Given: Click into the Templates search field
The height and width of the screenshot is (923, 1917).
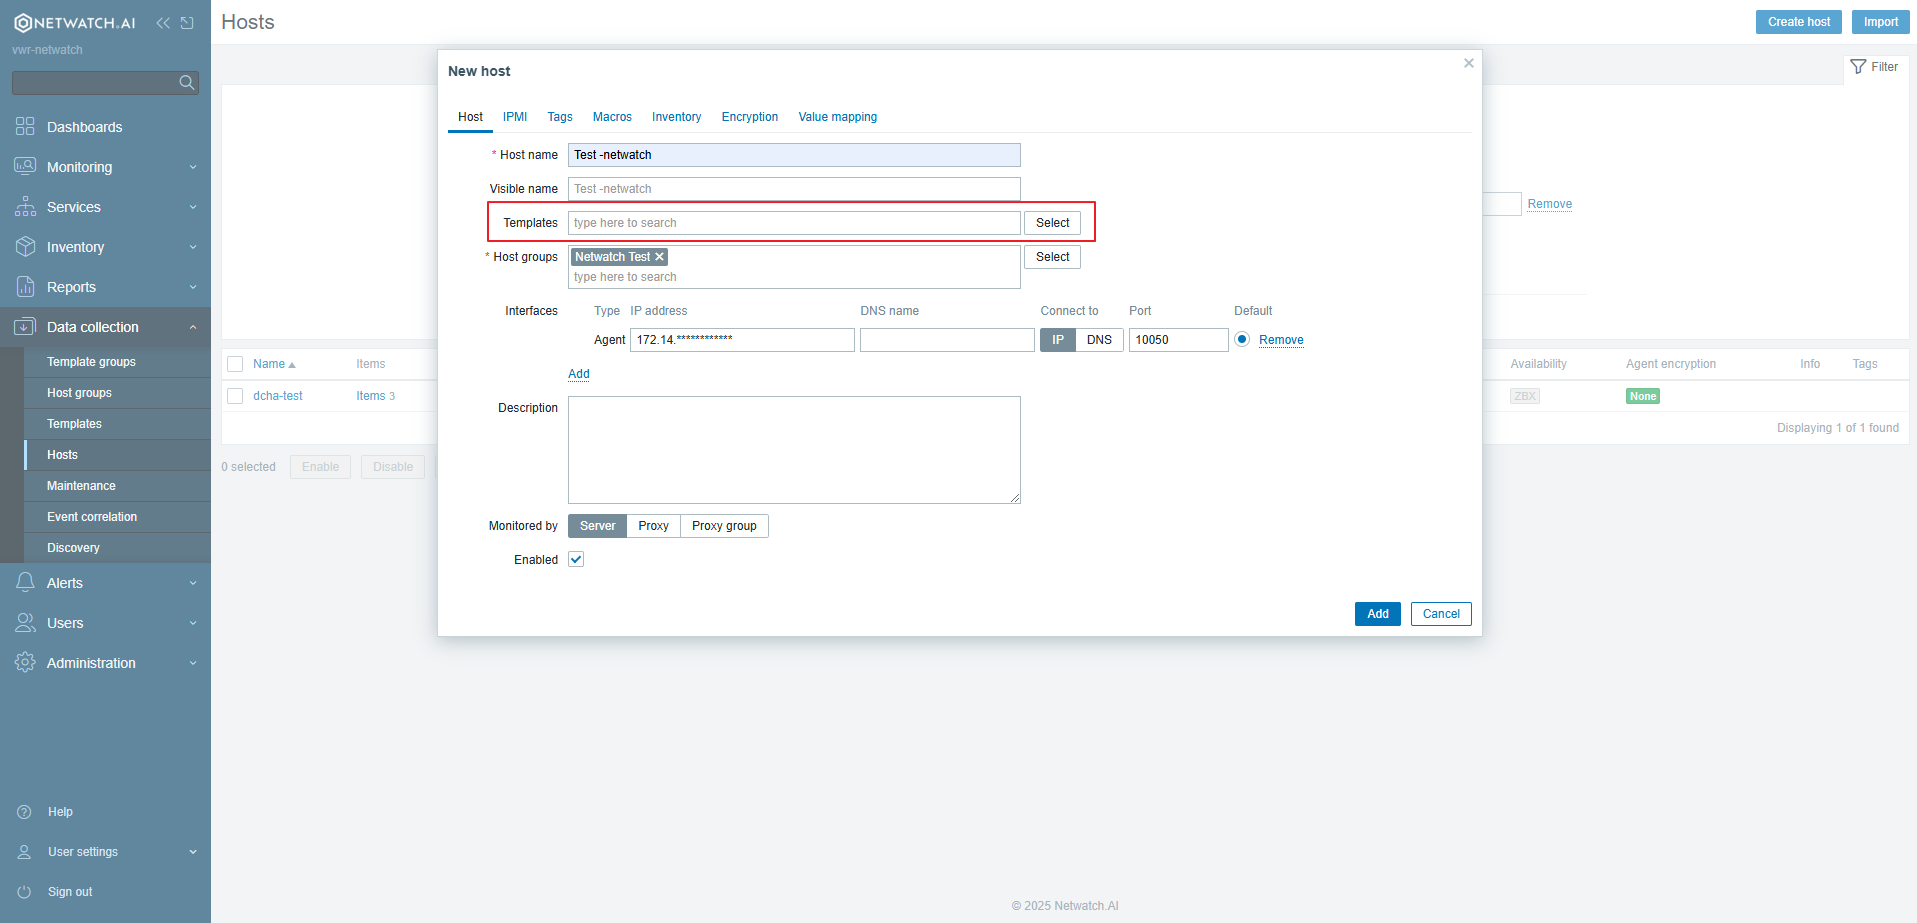Looking at the screenshot, I should 794,223.
